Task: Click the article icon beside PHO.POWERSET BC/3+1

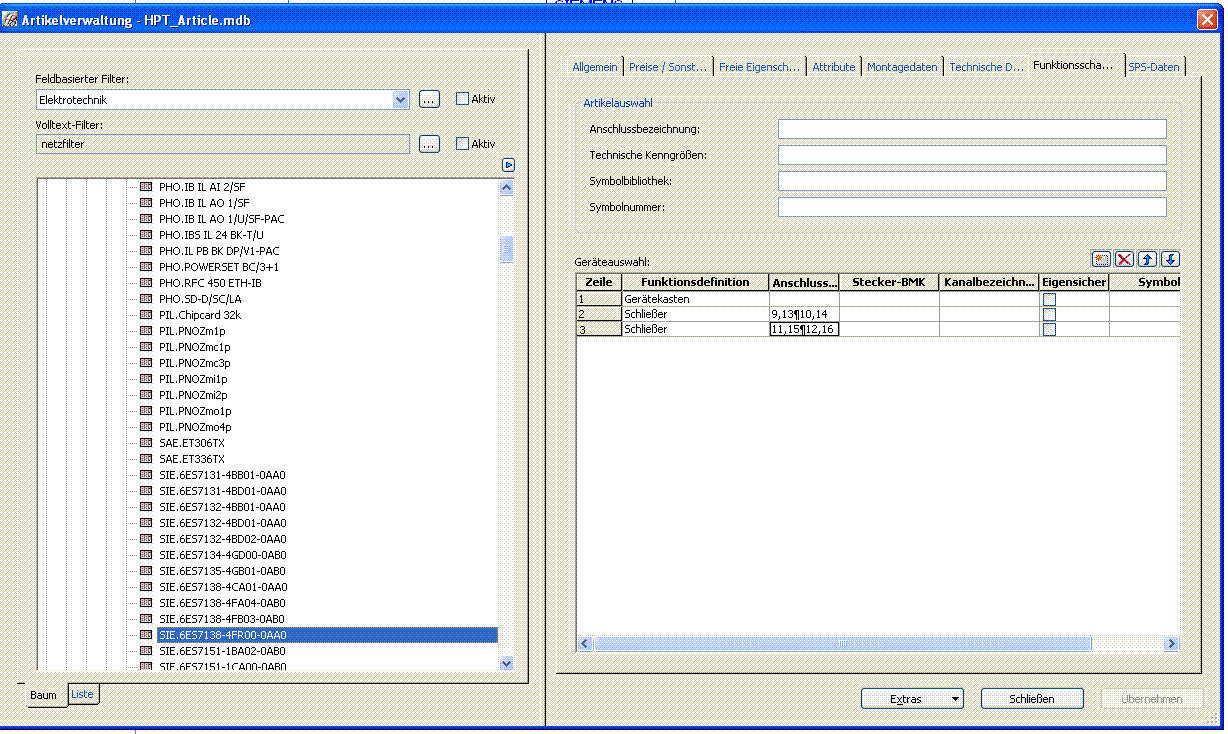Action: point(146,267)
